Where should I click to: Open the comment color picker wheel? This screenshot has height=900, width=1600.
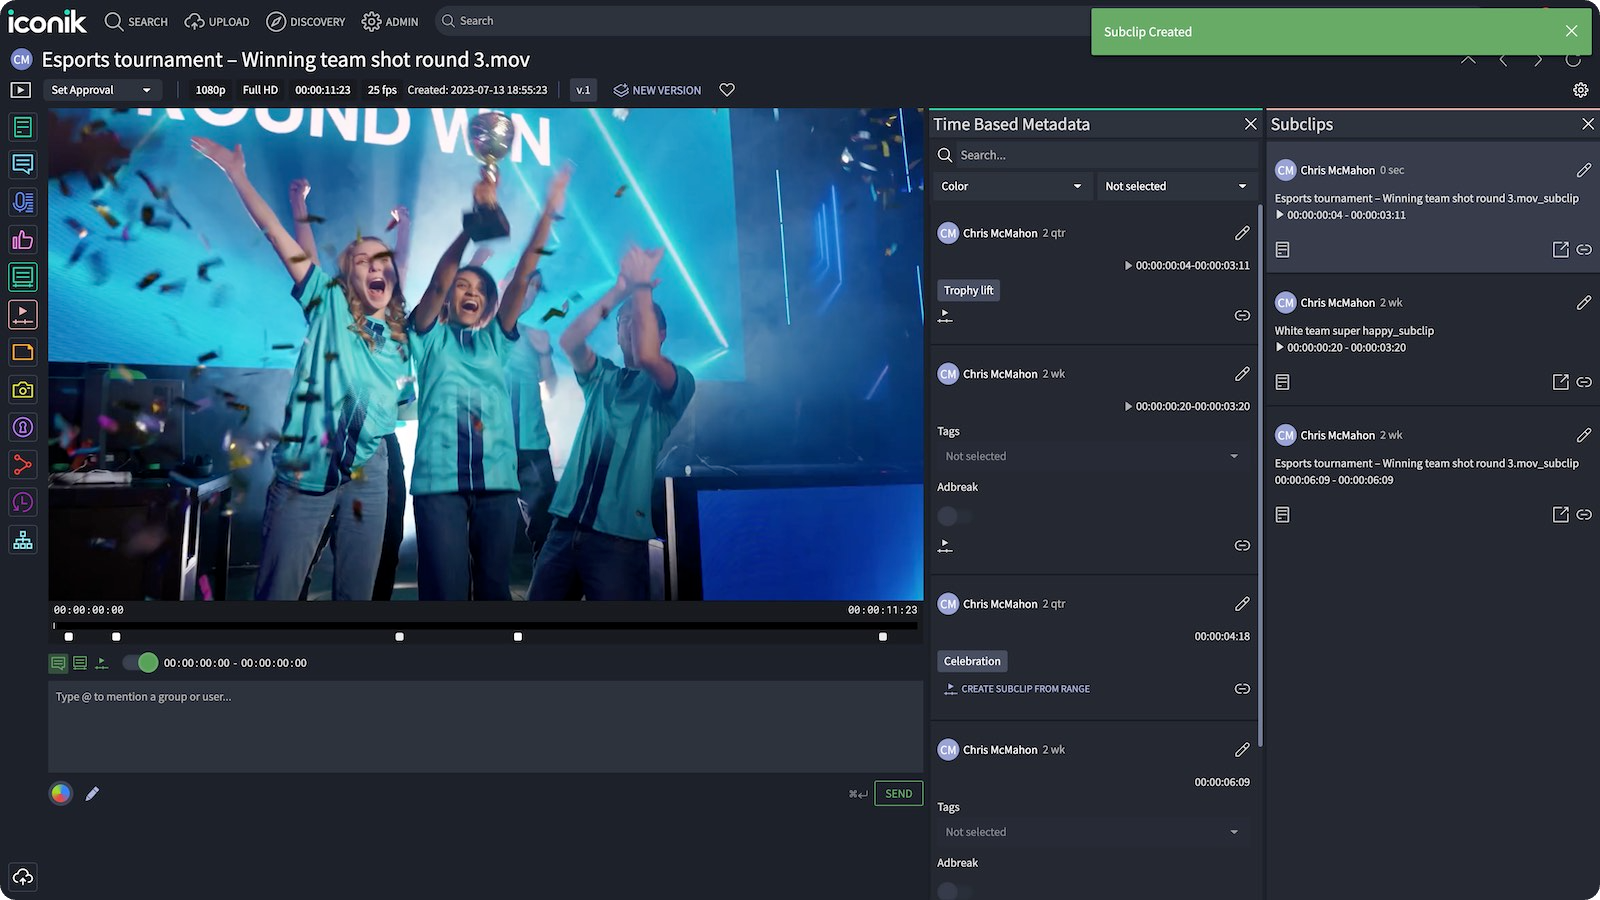tap(61, 793)
